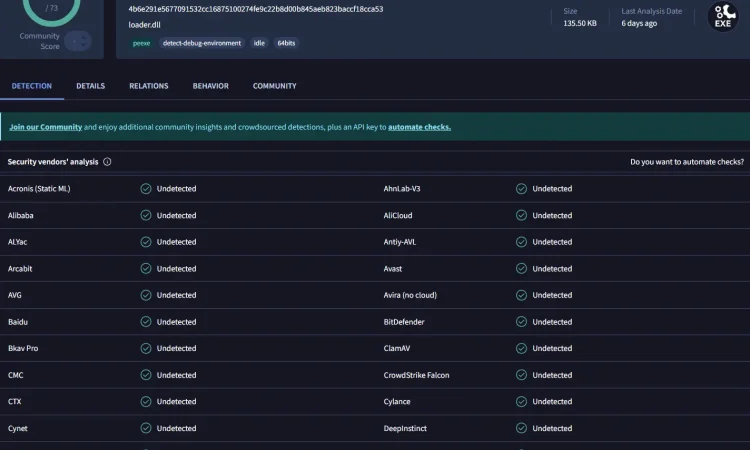This screenshot has height=450, width=750.
Task: Click the check icon in the Arcabit row
Action: 146,268
